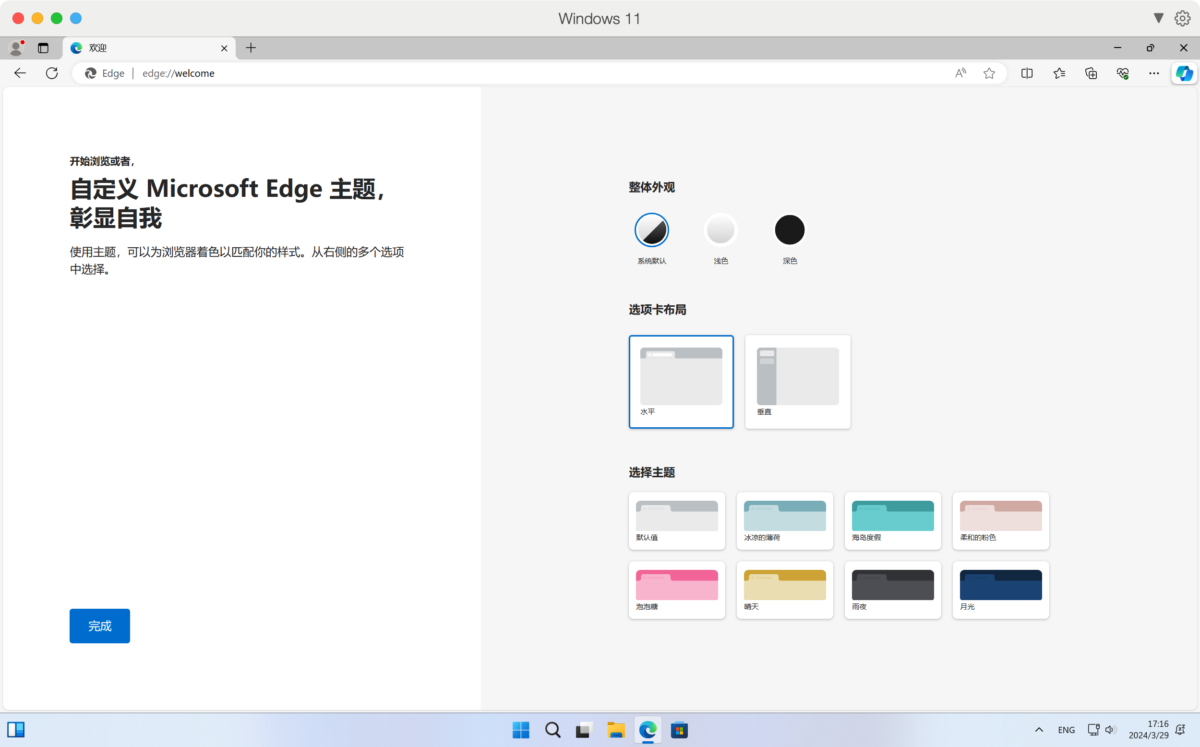Open Microsoft Store from the taskbar
Image resolution: width=1200 pixels, height=747 pixels.
(x=679, y=730)
